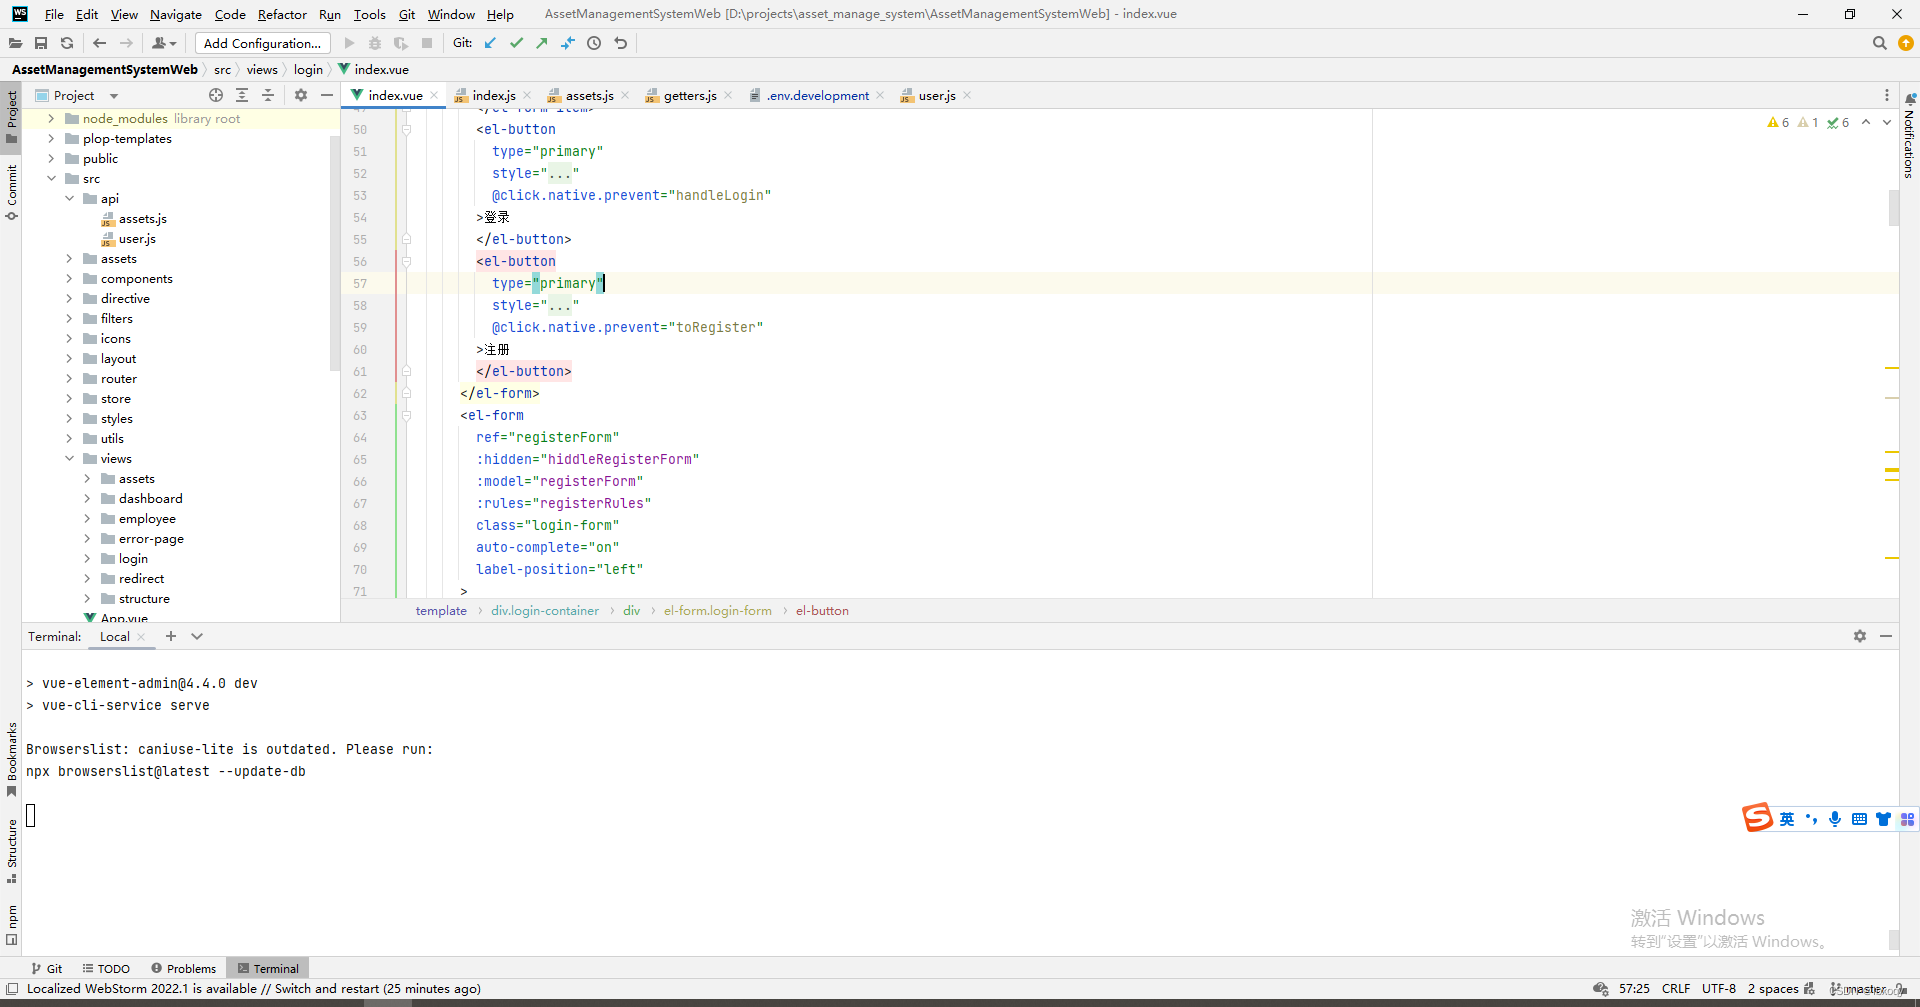1920x1007 pixels.
Task: Switch to the getters.js editor tab
Action: click(x=689, y=95)
